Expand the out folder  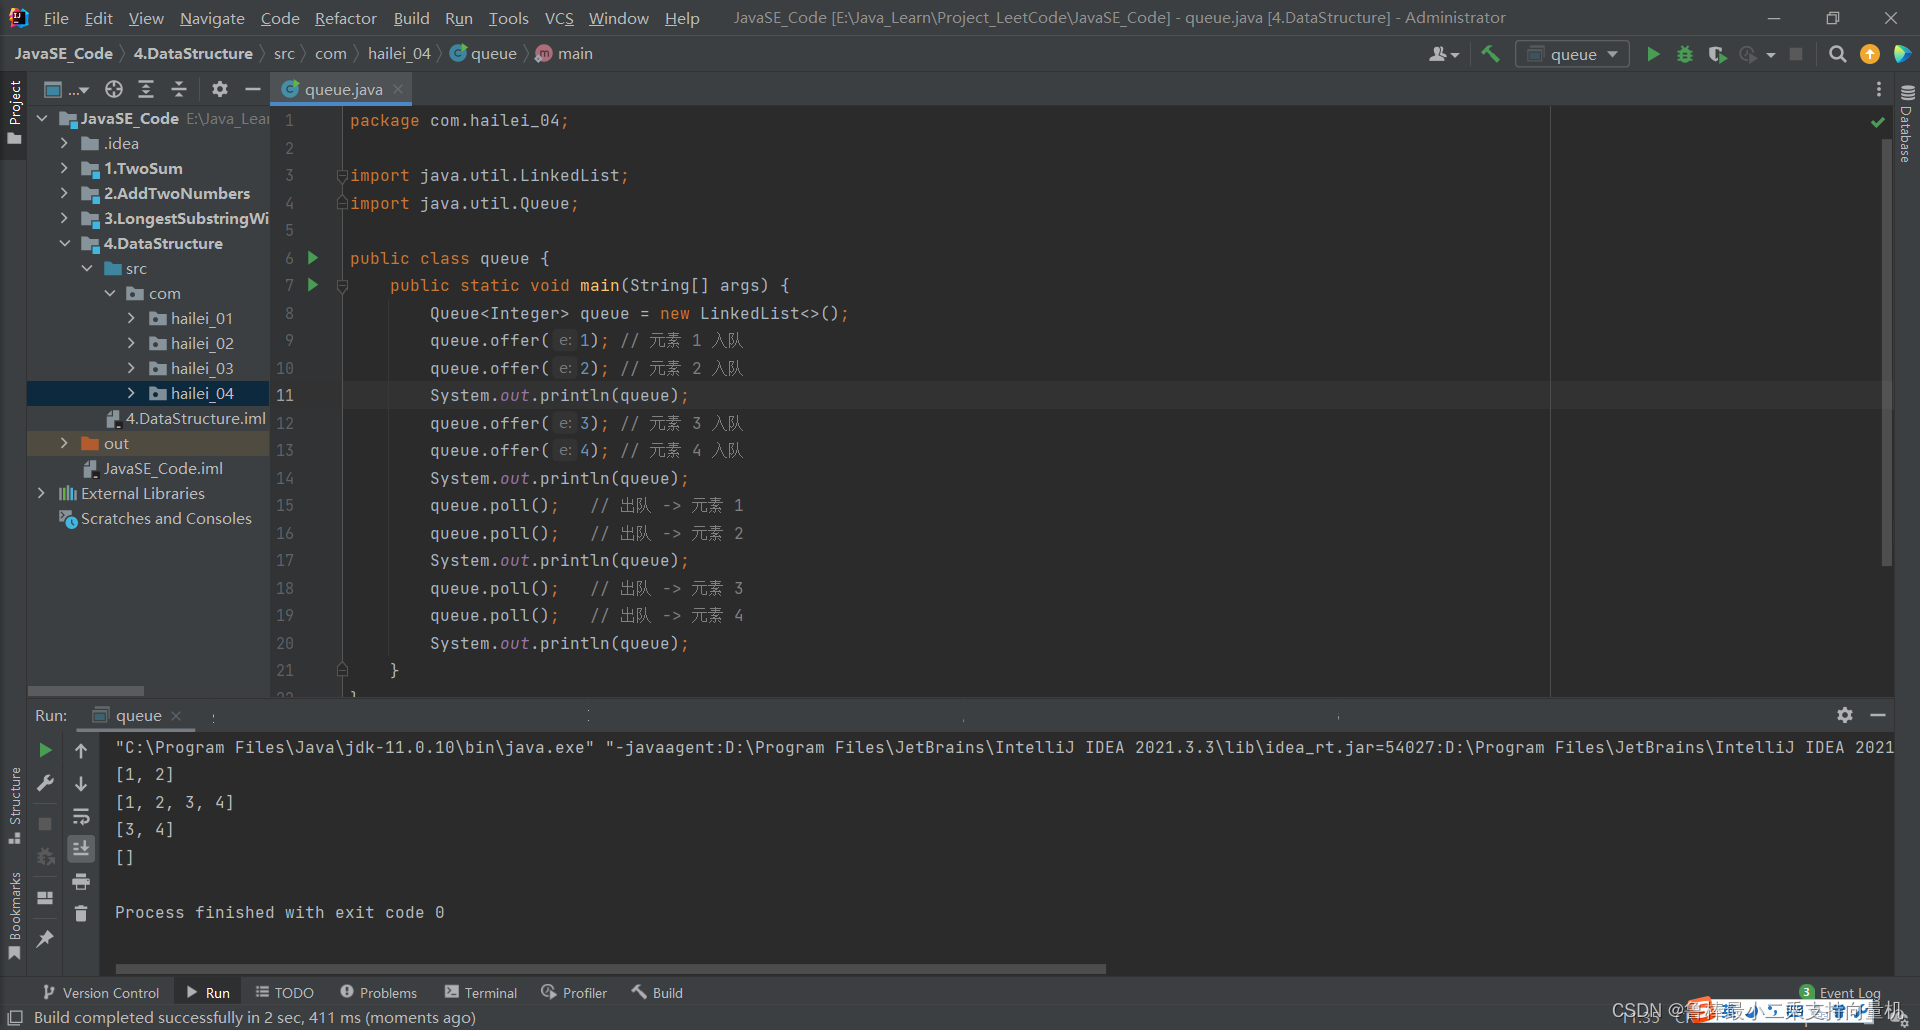(64, 443)
